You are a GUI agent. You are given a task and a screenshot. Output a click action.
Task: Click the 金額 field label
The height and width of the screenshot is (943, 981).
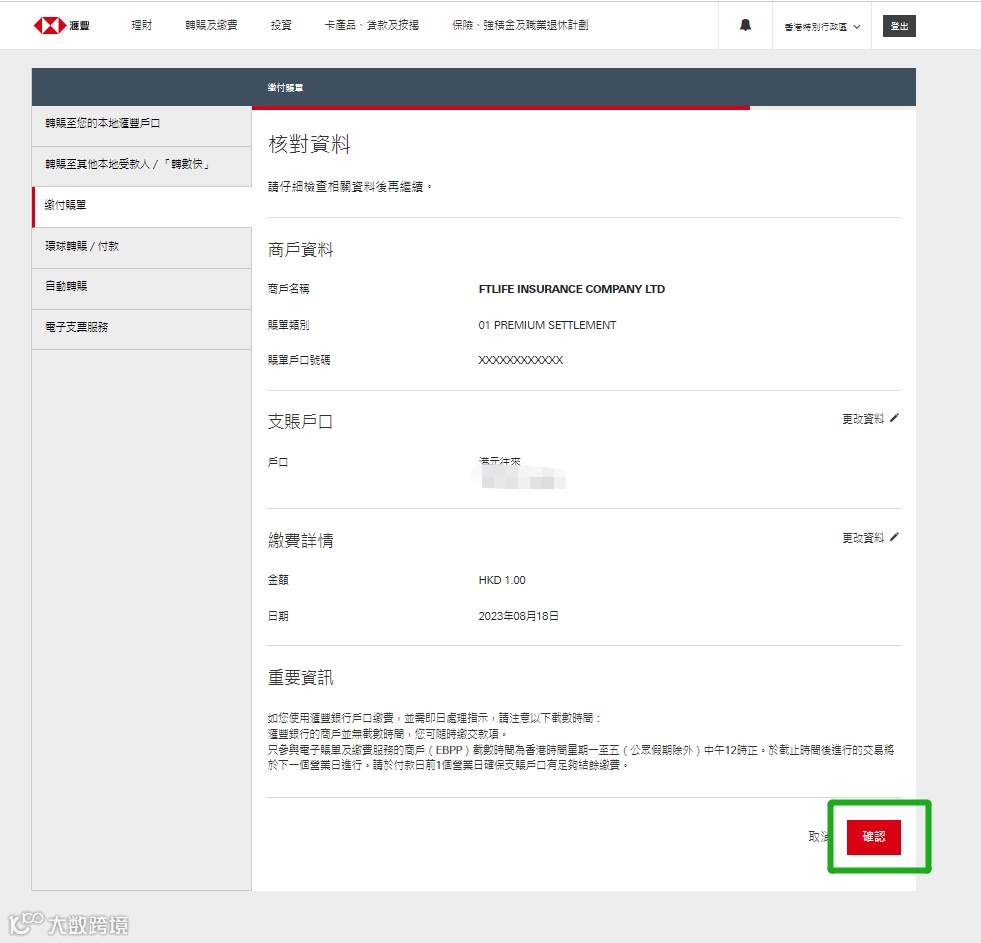278,581
